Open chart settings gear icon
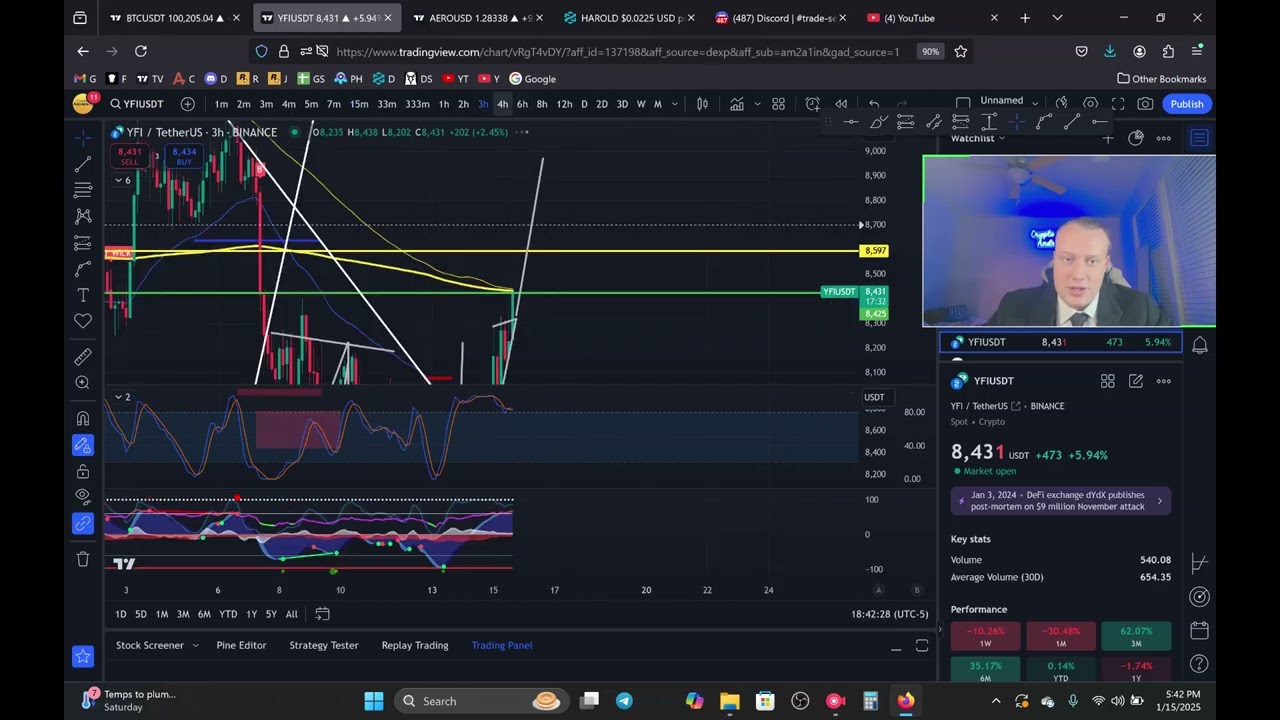Screen dimensions: 1280x720 coord(1091,104)
